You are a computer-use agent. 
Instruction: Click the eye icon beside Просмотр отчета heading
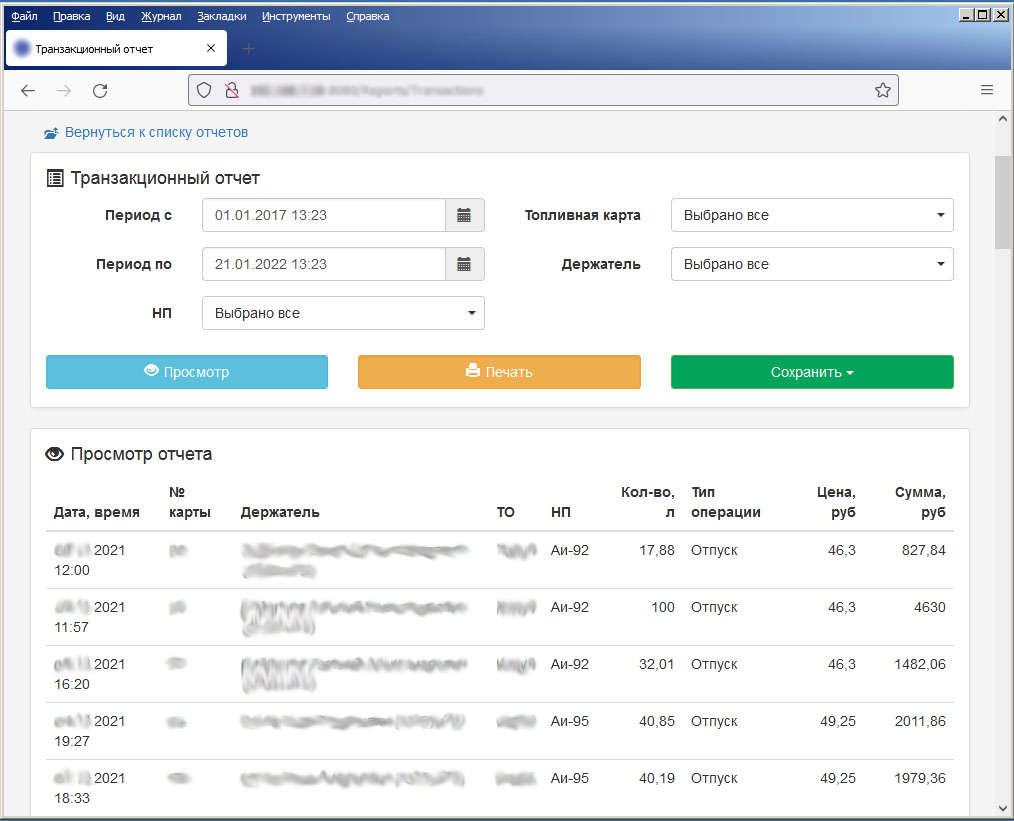(54, 454)
